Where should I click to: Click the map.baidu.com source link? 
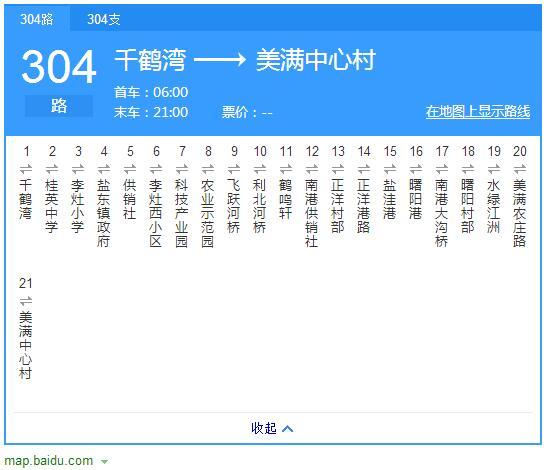[x=48, y=460]
